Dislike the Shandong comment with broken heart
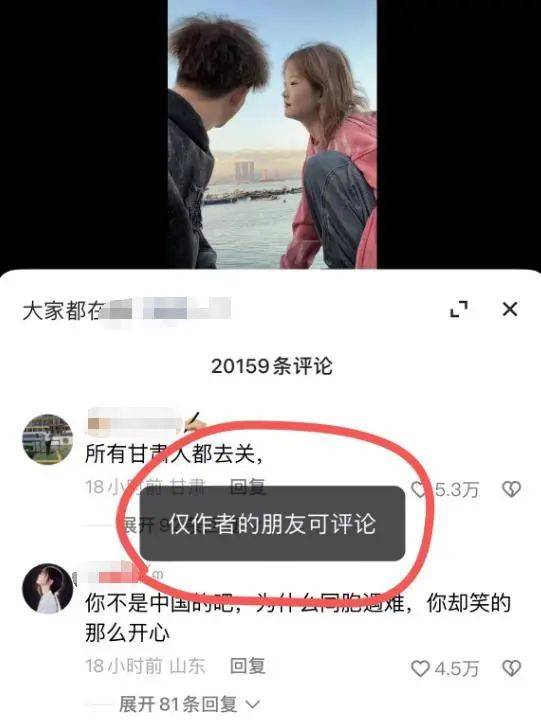 [x=512, y=668]
